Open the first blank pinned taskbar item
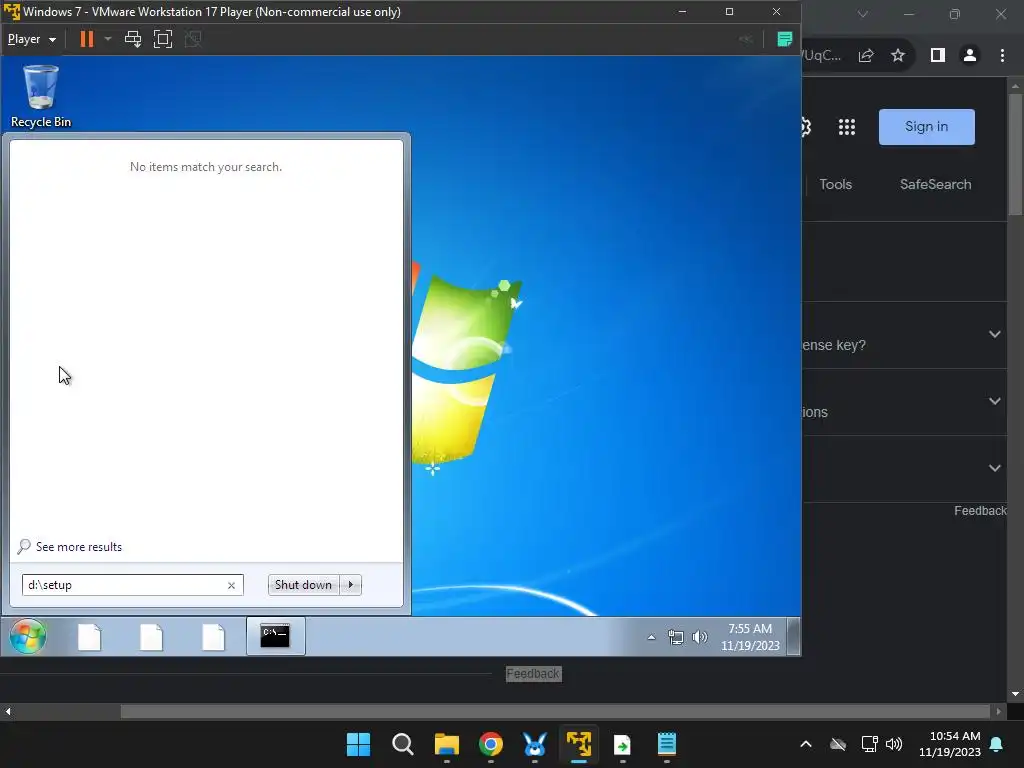The width and height of the screenshot is (1024, 768). click(x=89, y=637)
